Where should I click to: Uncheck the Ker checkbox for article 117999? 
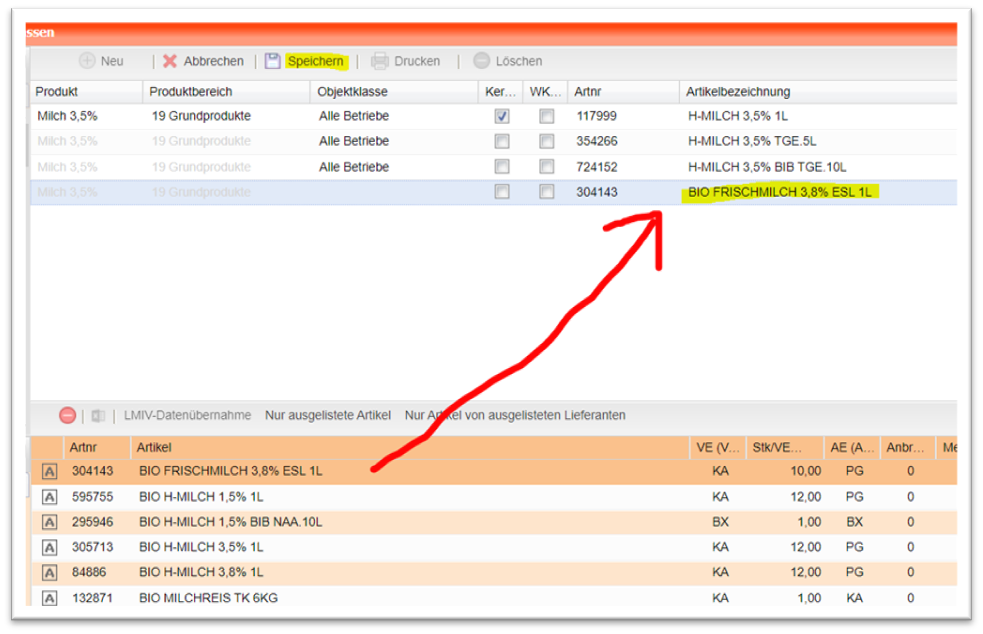tap(502, 116)
